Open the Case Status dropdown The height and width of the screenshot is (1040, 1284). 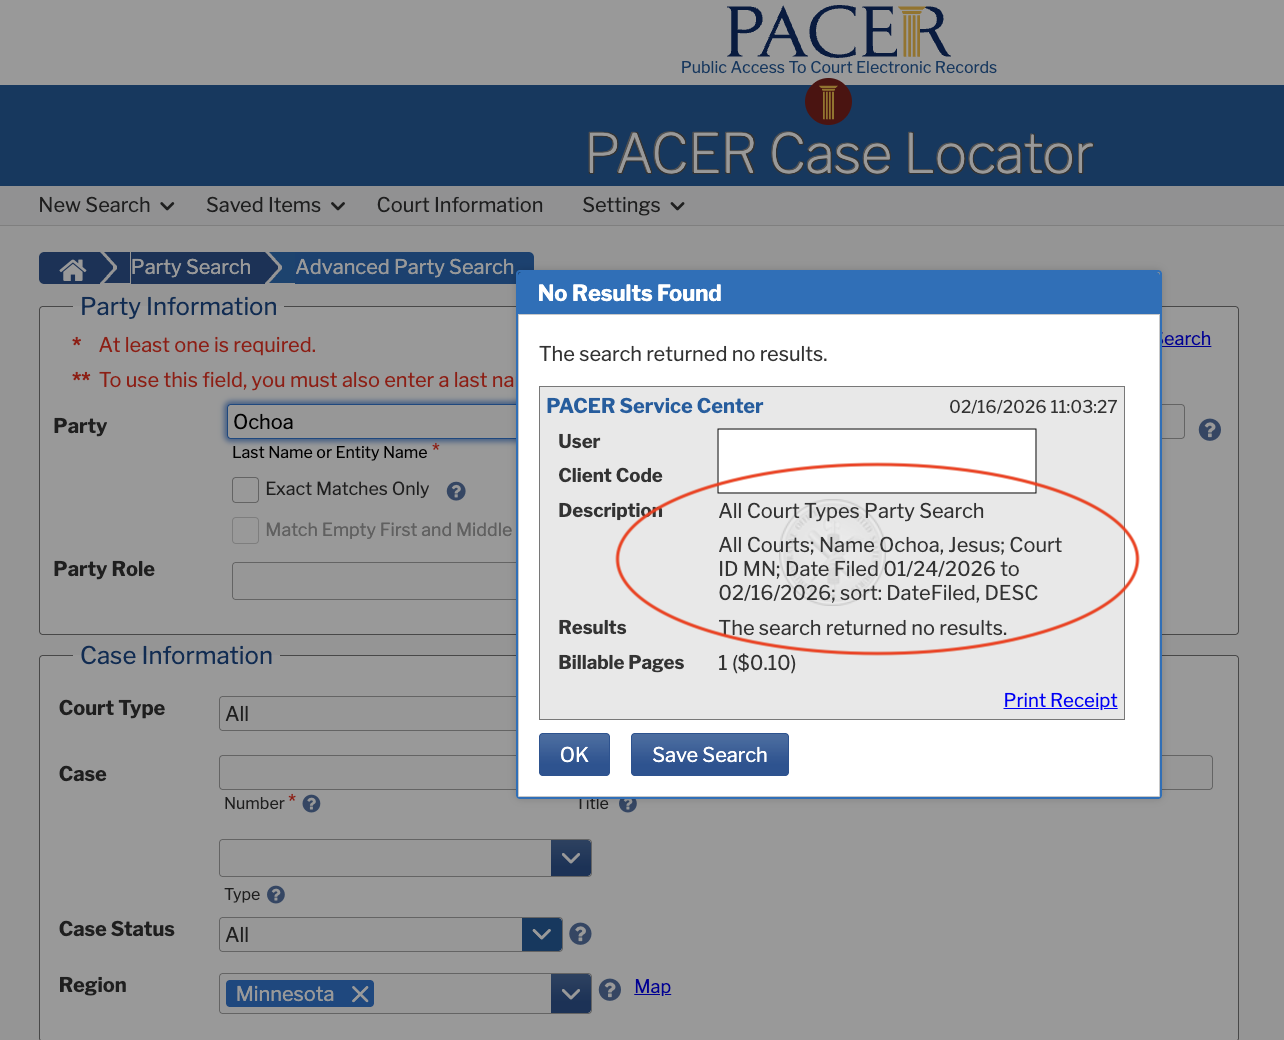tap(541, 935)
